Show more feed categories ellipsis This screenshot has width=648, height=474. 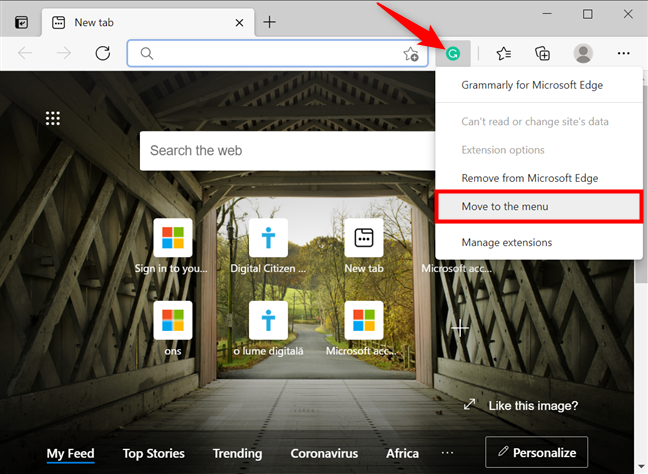447,453
